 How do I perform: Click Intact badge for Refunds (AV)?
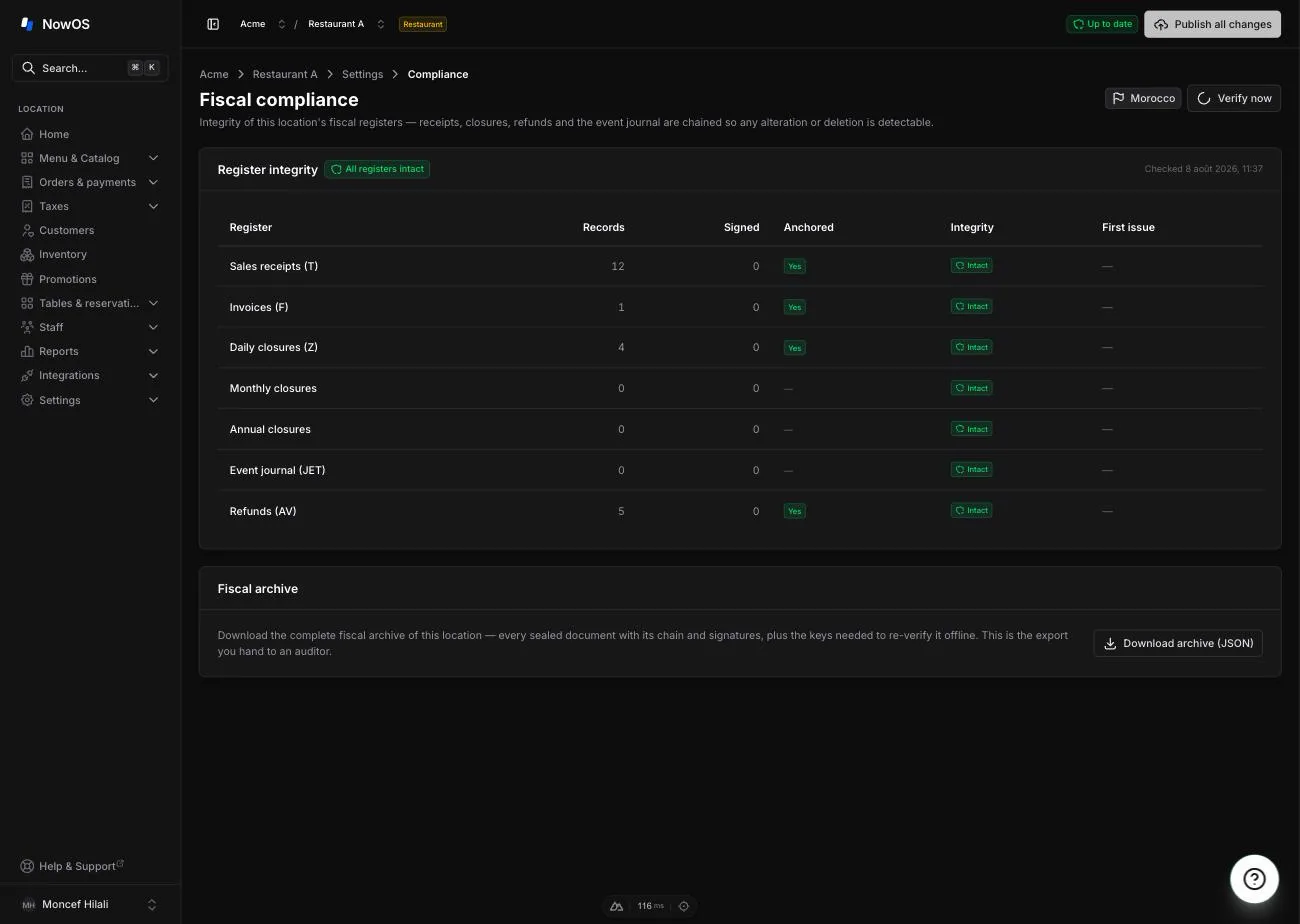pos(971,510)
